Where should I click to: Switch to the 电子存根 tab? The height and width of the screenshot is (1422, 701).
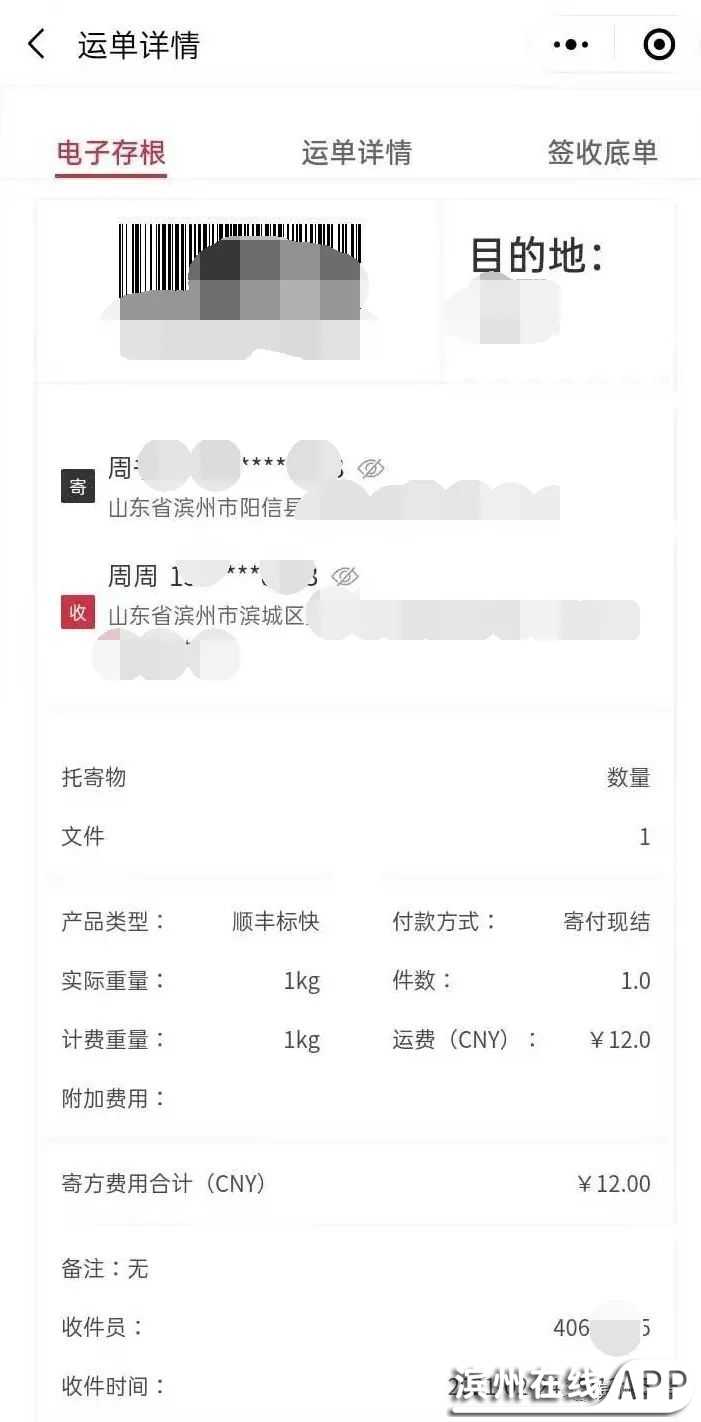(x=111, y=153)
